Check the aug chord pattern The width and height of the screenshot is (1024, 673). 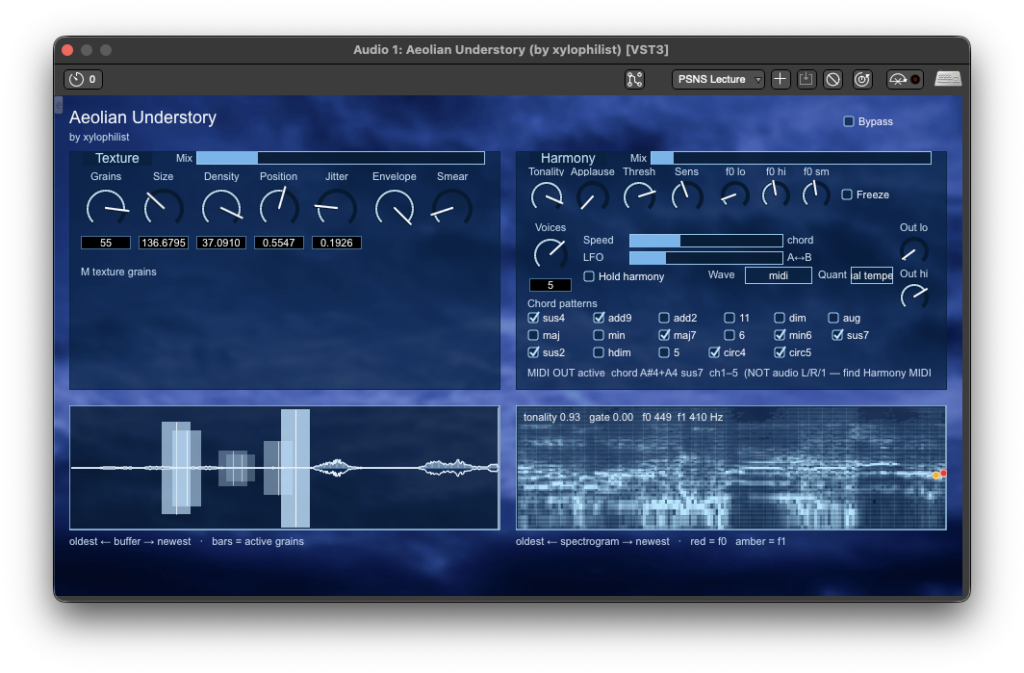point(833,318)
